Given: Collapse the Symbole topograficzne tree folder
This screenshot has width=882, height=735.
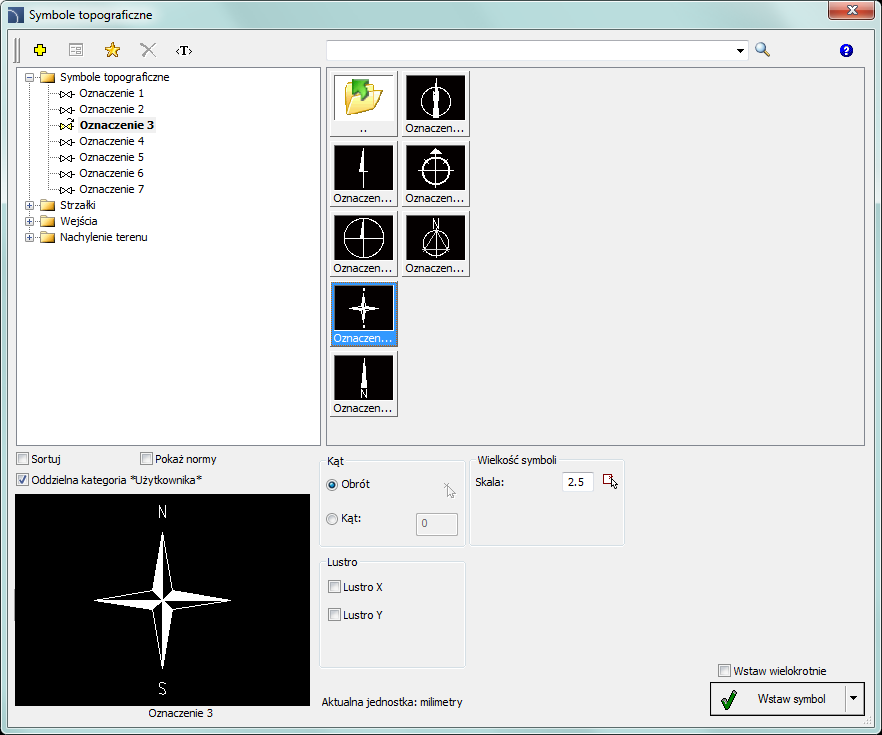Looking at the screenshot, I should (29, 78).
